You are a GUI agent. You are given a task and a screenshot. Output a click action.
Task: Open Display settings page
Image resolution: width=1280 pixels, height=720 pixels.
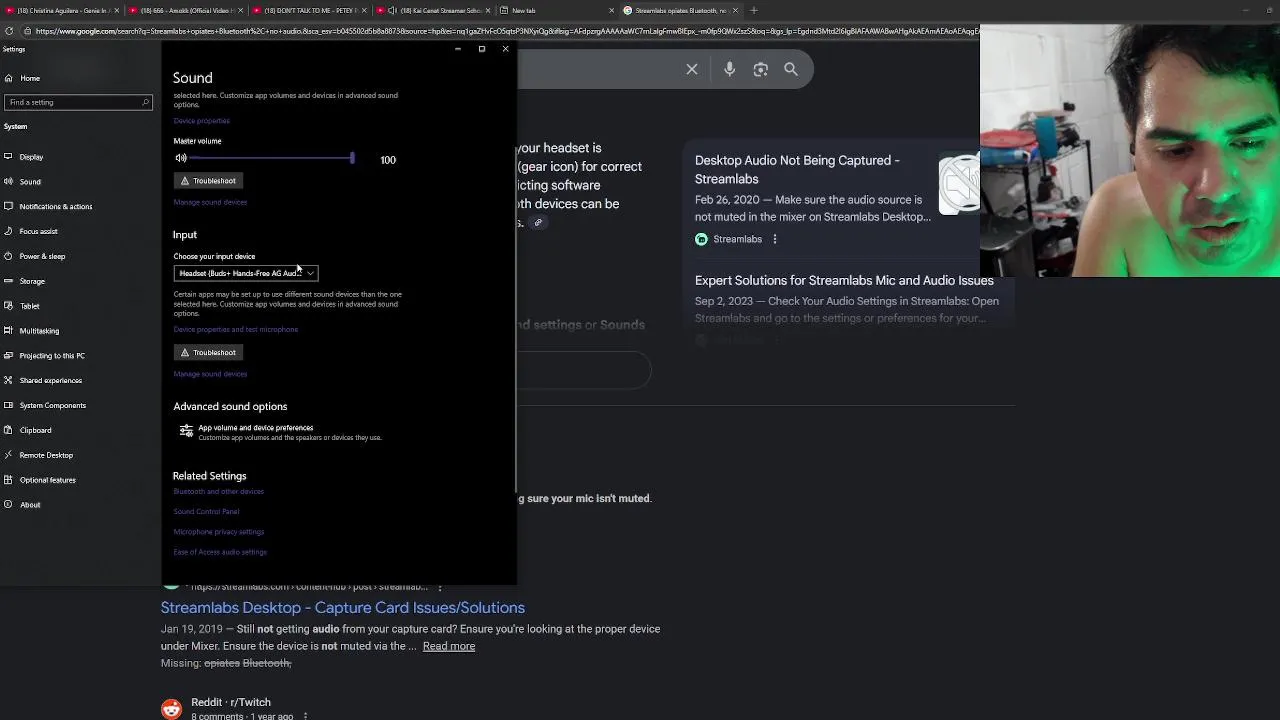tap(31, 157)
